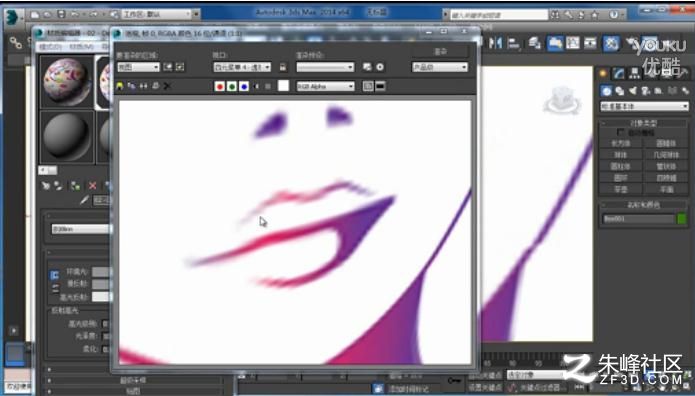This screenshot has height=396, width=695.
Task: Open Render Setup icon in frame window
Action: point(367,67)
